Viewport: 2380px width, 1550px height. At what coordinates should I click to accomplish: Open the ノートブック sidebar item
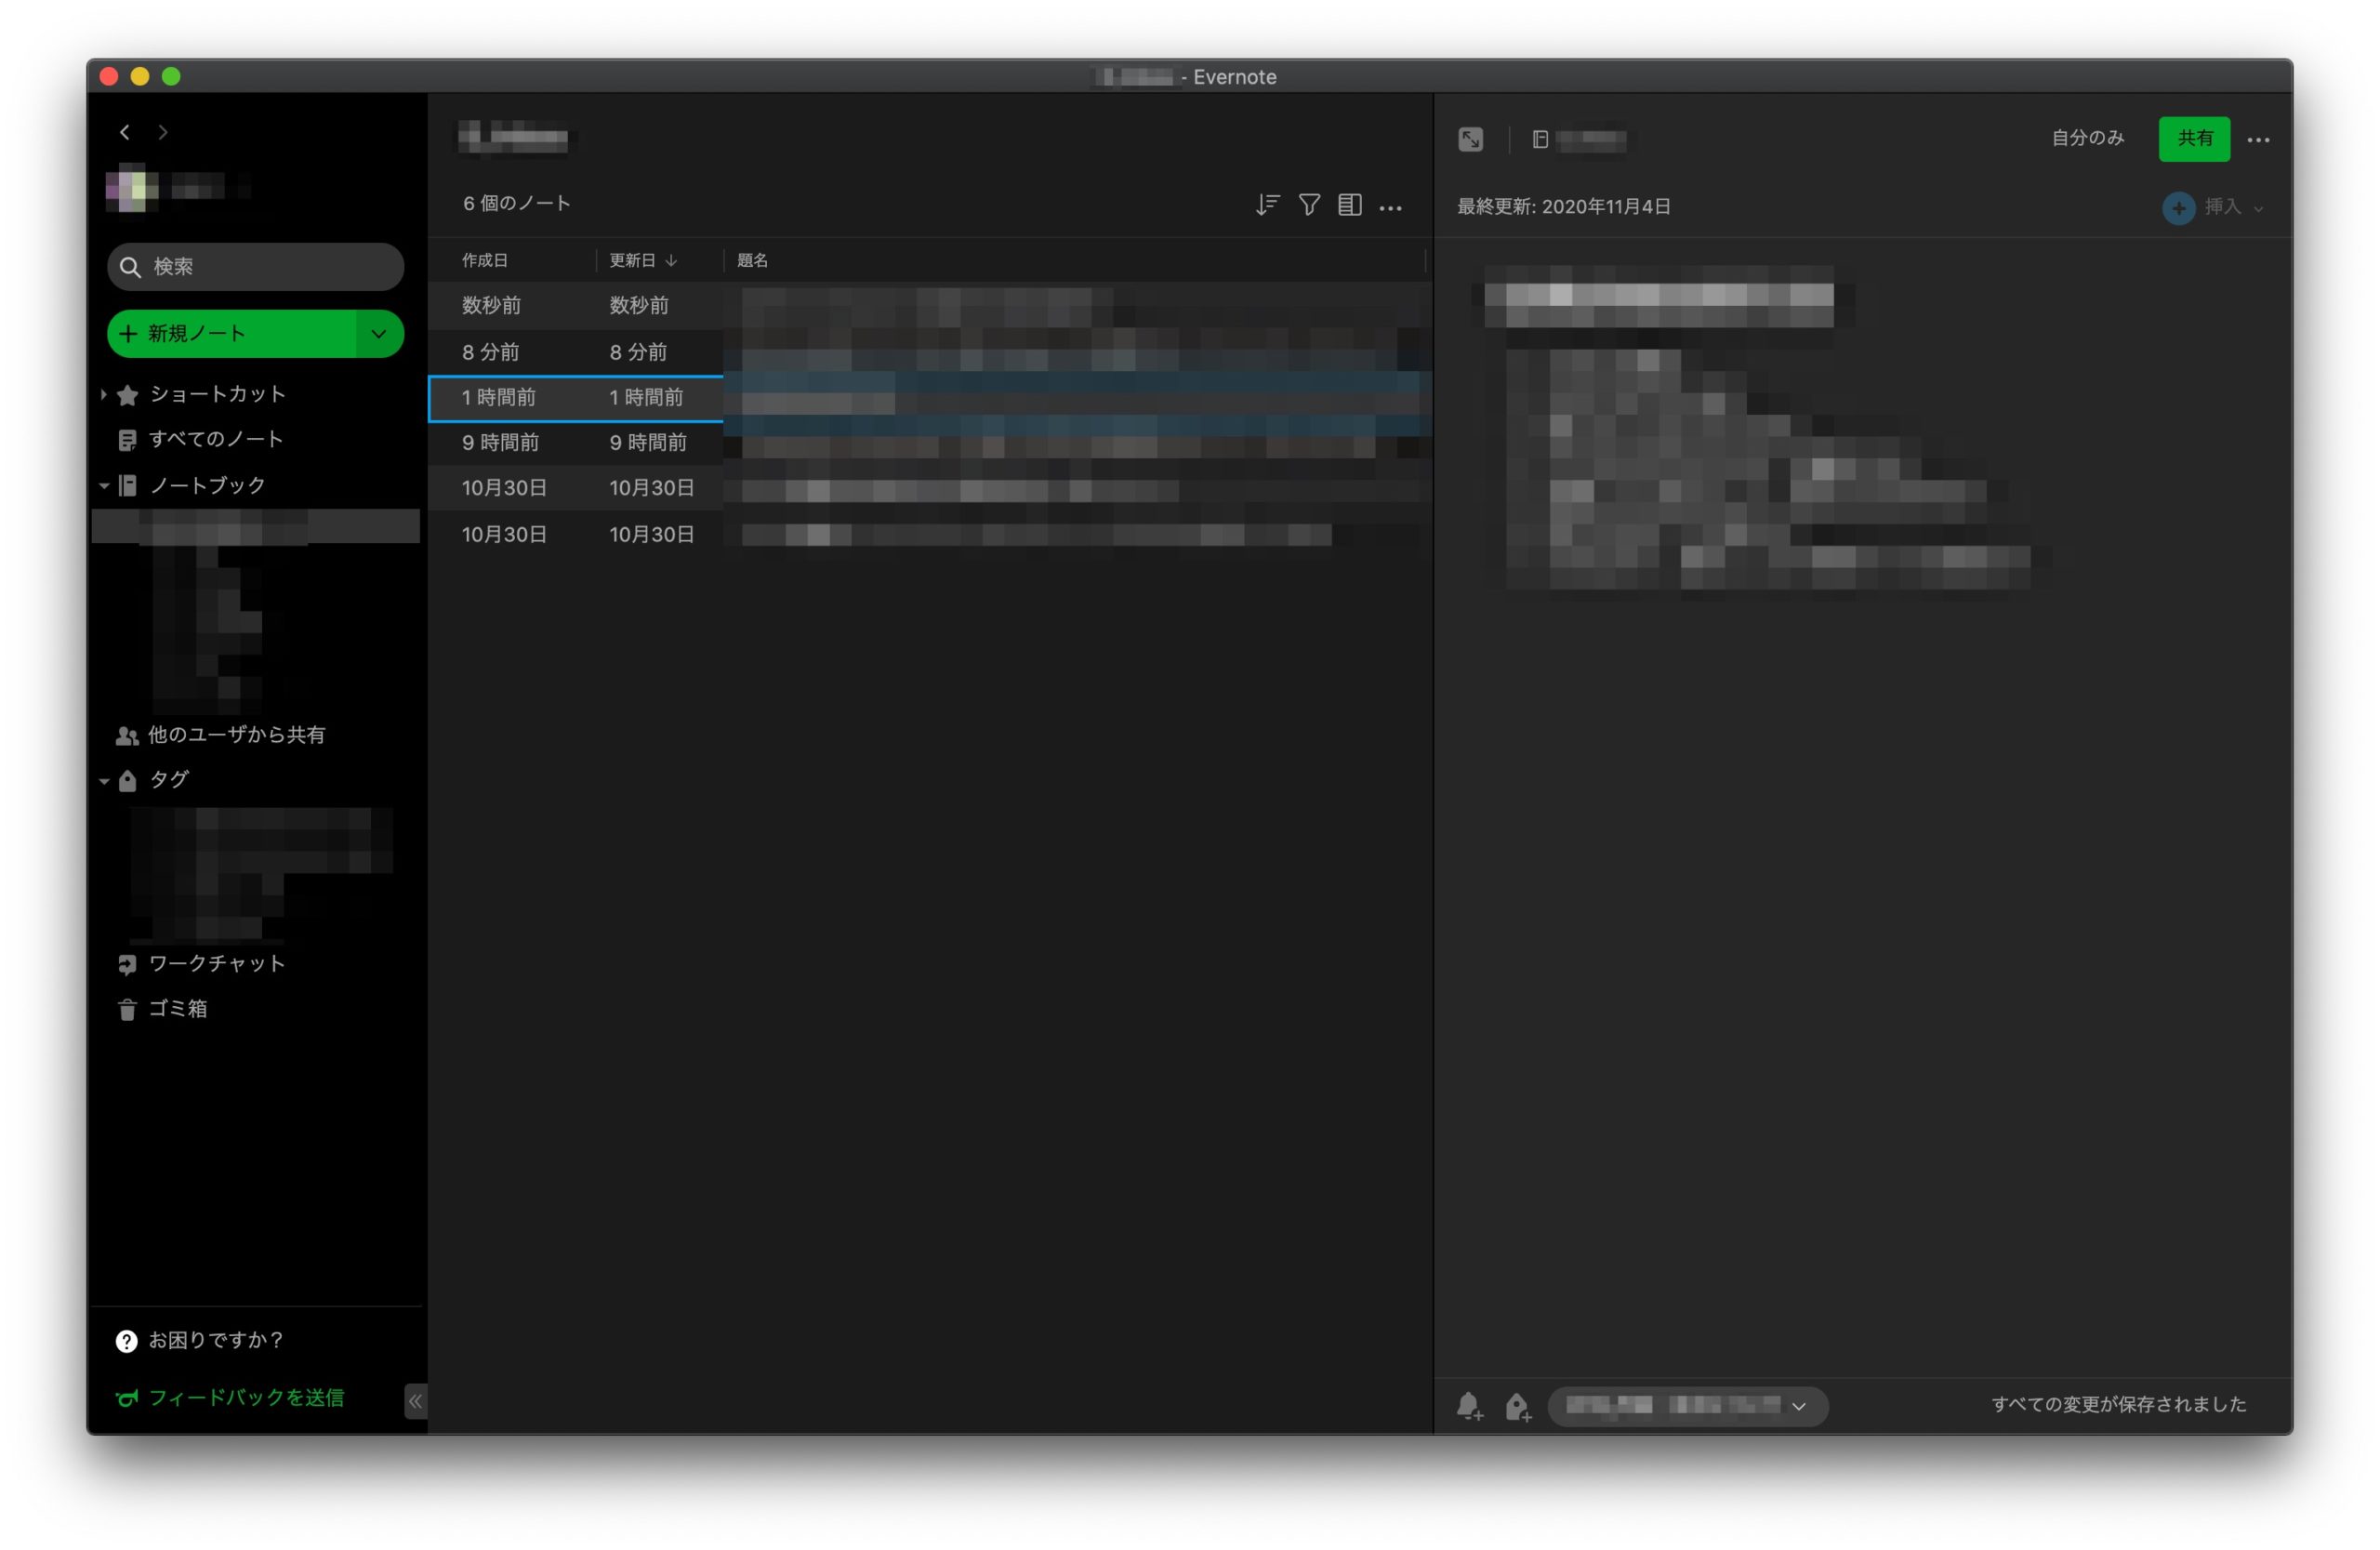(x=207, y=486)
